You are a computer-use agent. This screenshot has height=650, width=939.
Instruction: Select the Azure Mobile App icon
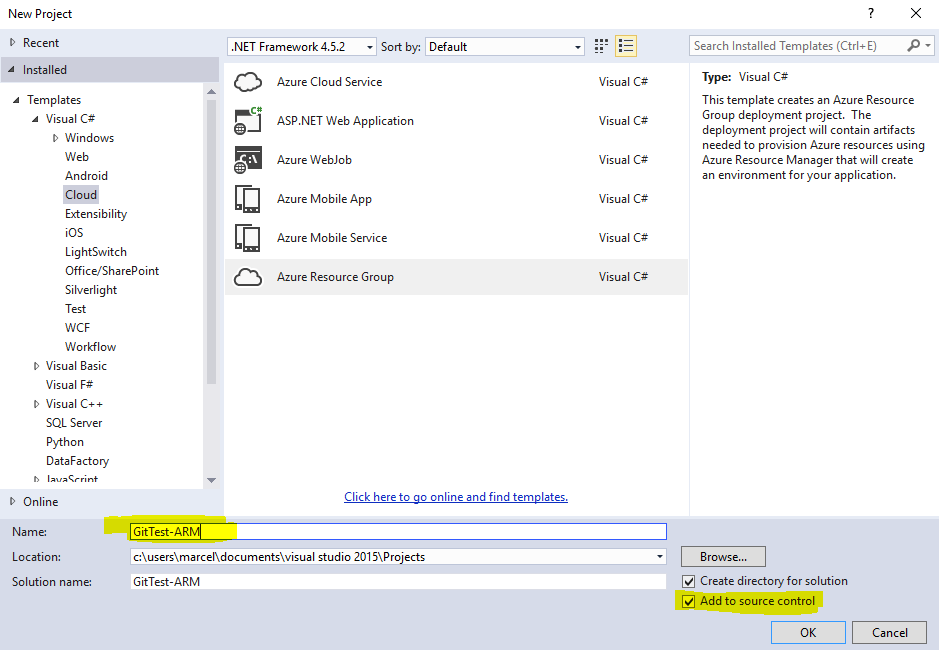pos(248,199)
